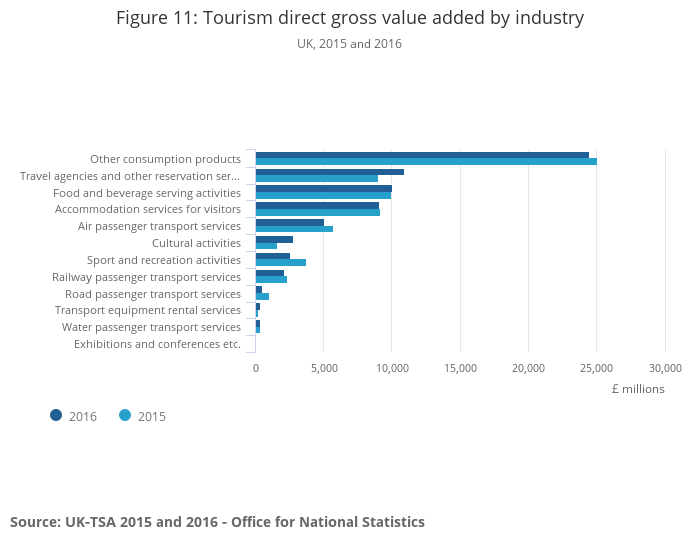This screenshot has height=549, width=700.
Task: Click the source text for UK-TSA
Action: tap(217, 522)
